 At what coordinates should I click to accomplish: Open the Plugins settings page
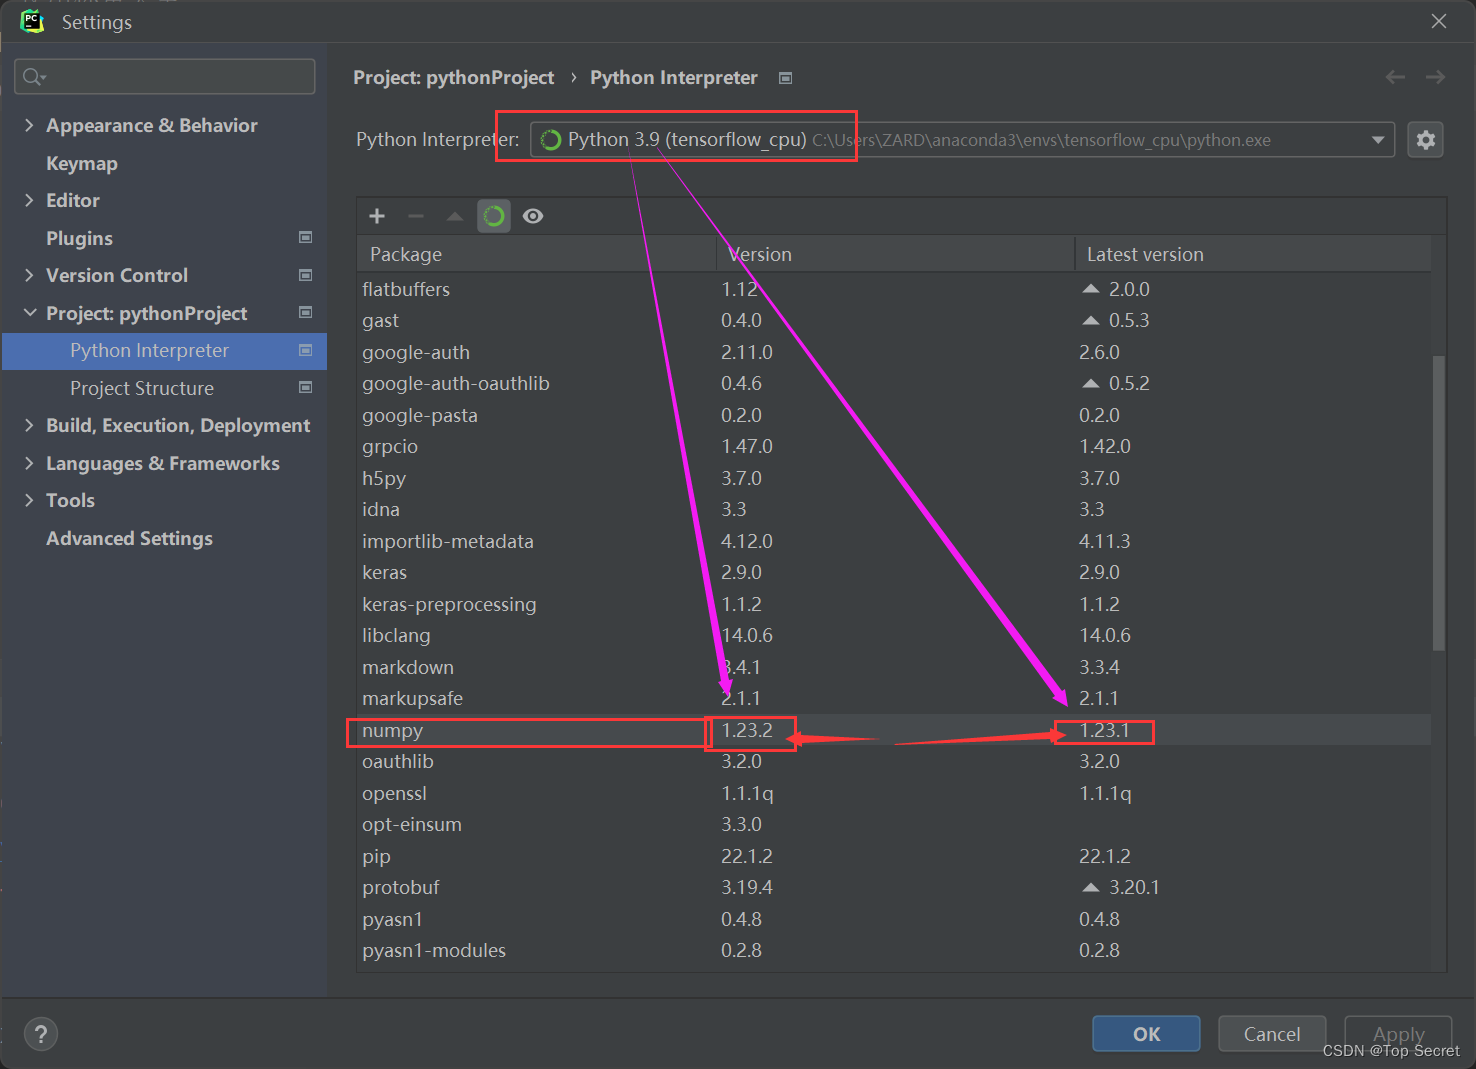click(79, 238)
